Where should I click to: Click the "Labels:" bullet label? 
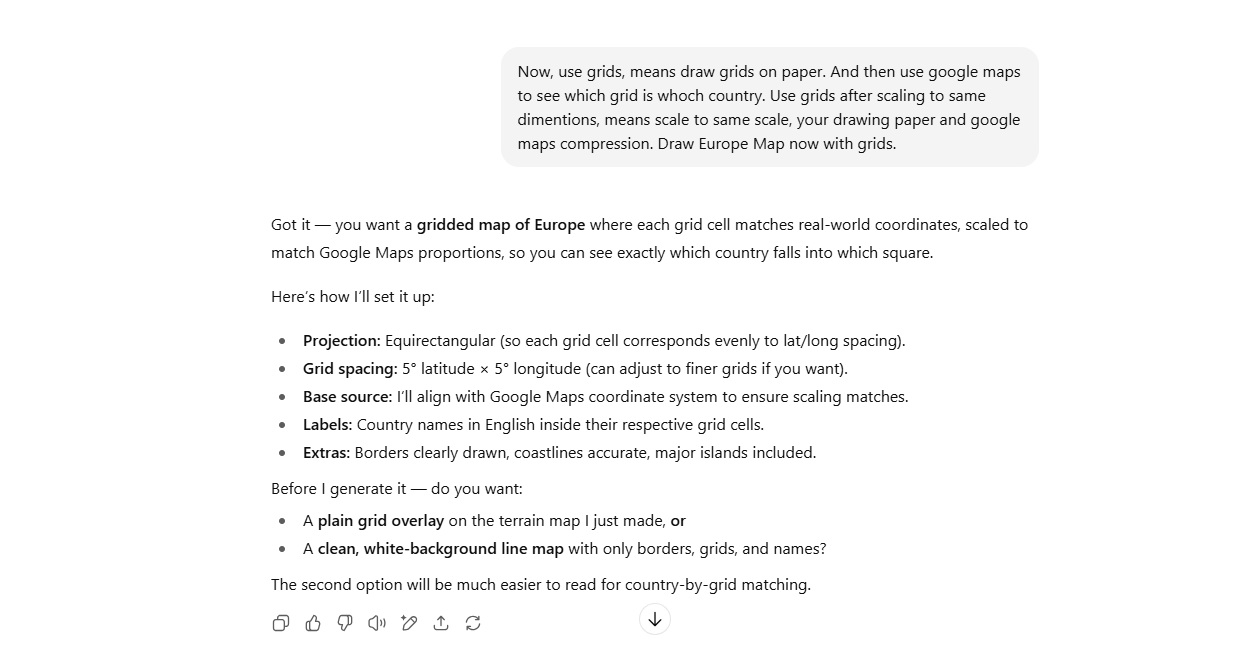[x=327, y=425]
